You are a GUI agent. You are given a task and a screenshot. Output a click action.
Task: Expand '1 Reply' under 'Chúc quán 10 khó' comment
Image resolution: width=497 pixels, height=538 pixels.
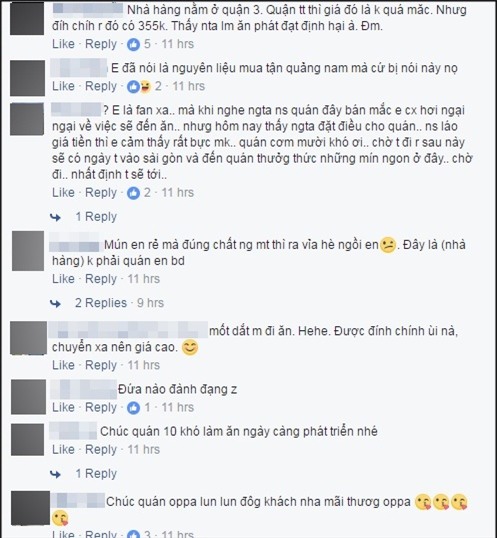pos(96,474)
